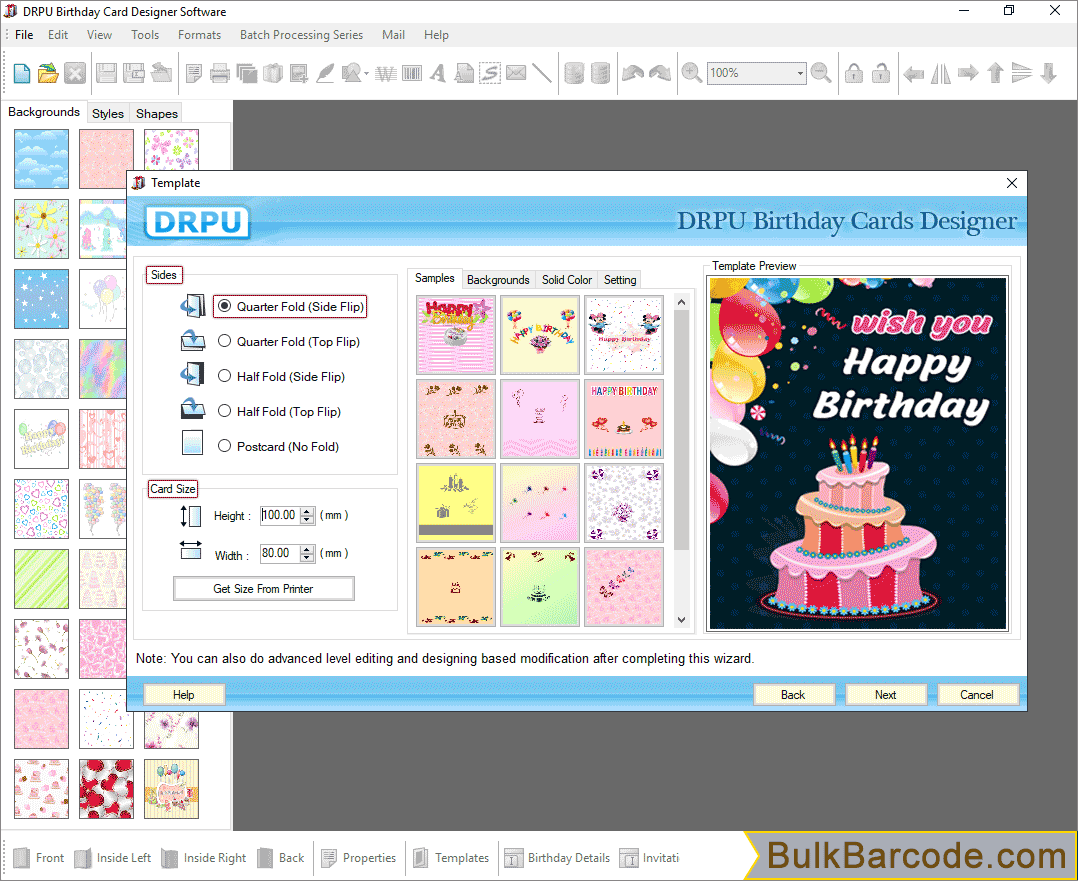Viewport: 1078px width, 881px height.
Task: Select Quarter Fold (Top Flip) option
Action: point(224,341)
